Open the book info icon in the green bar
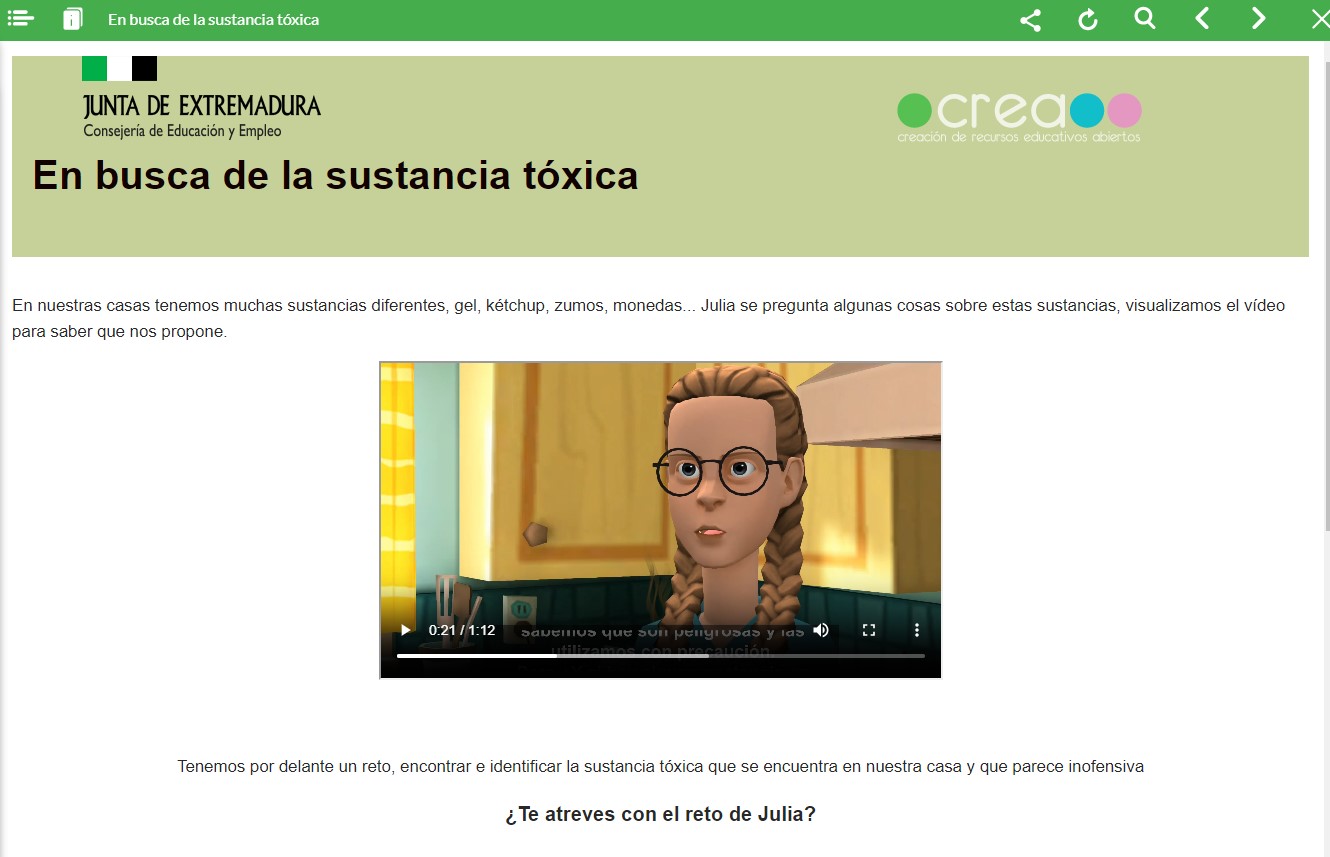 (72, 19)
